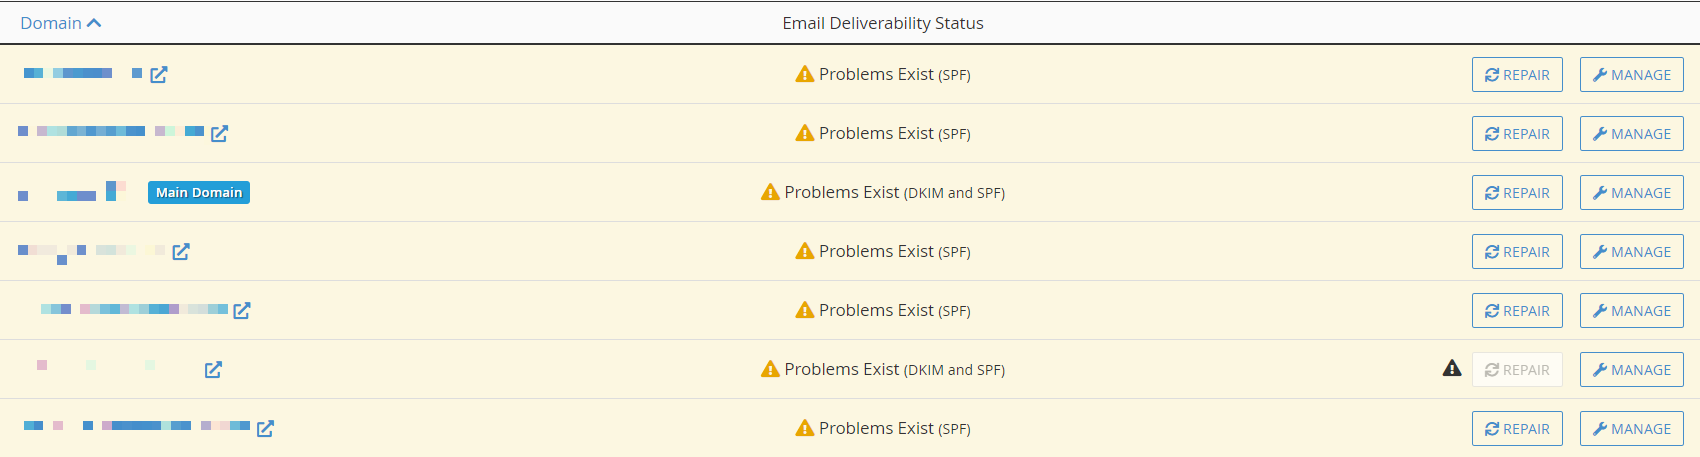Manage the Main Domain row

1632,192
